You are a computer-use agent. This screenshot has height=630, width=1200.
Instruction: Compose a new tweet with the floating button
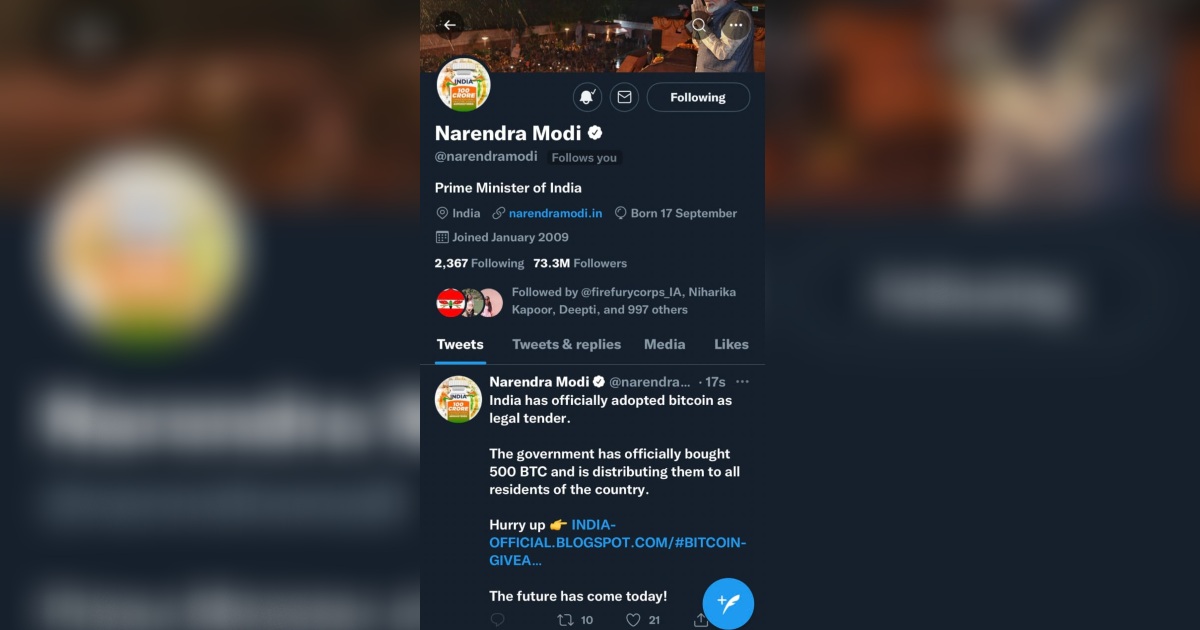tap(728, 603)
